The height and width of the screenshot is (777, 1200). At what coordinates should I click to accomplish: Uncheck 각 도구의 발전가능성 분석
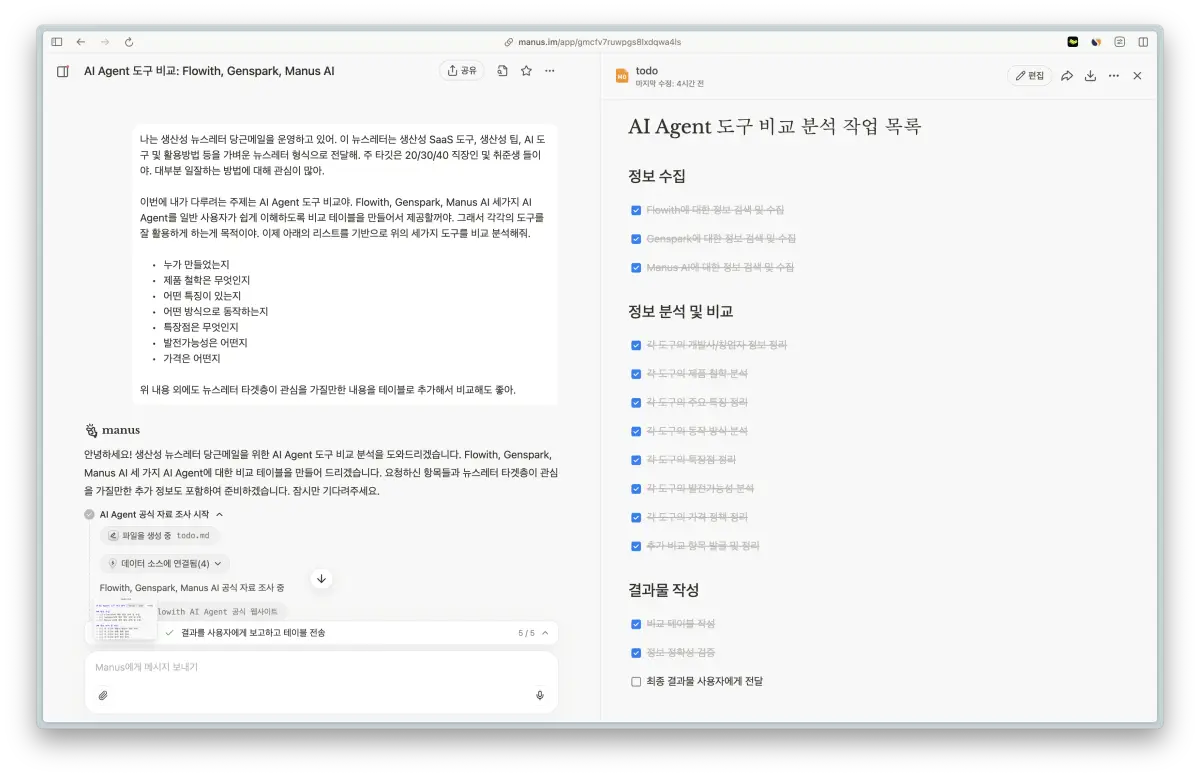coord(636,489)
